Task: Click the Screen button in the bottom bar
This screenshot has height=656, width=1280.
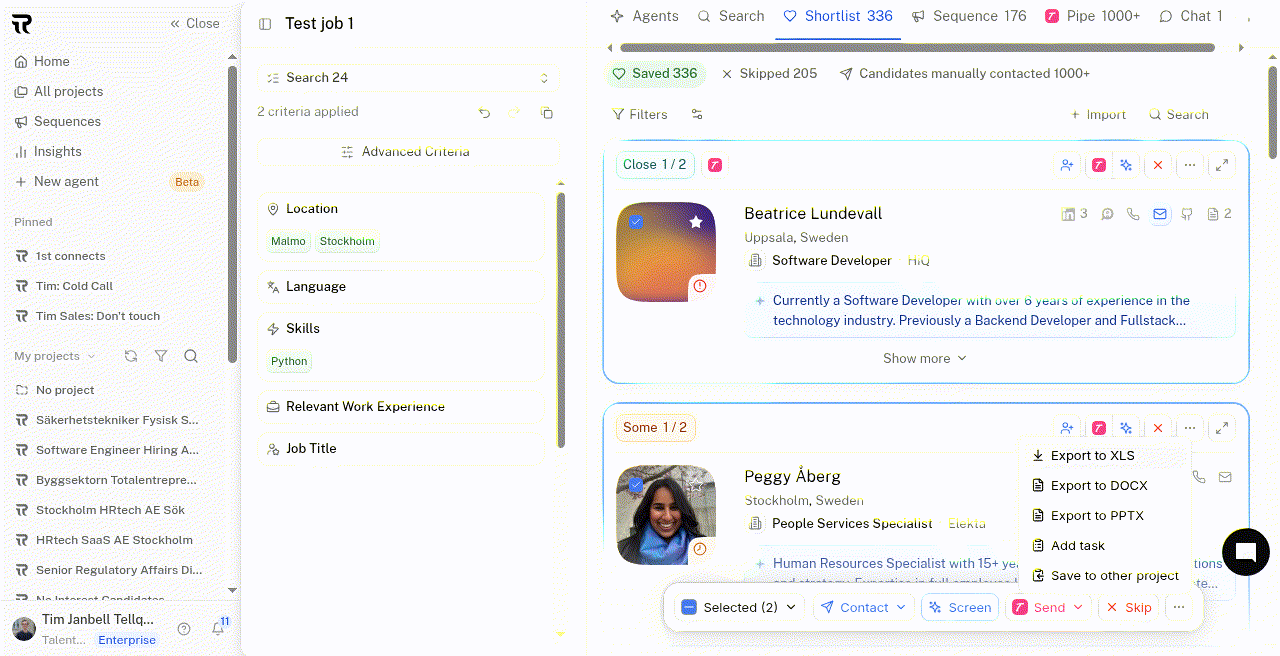Action: 960,607
